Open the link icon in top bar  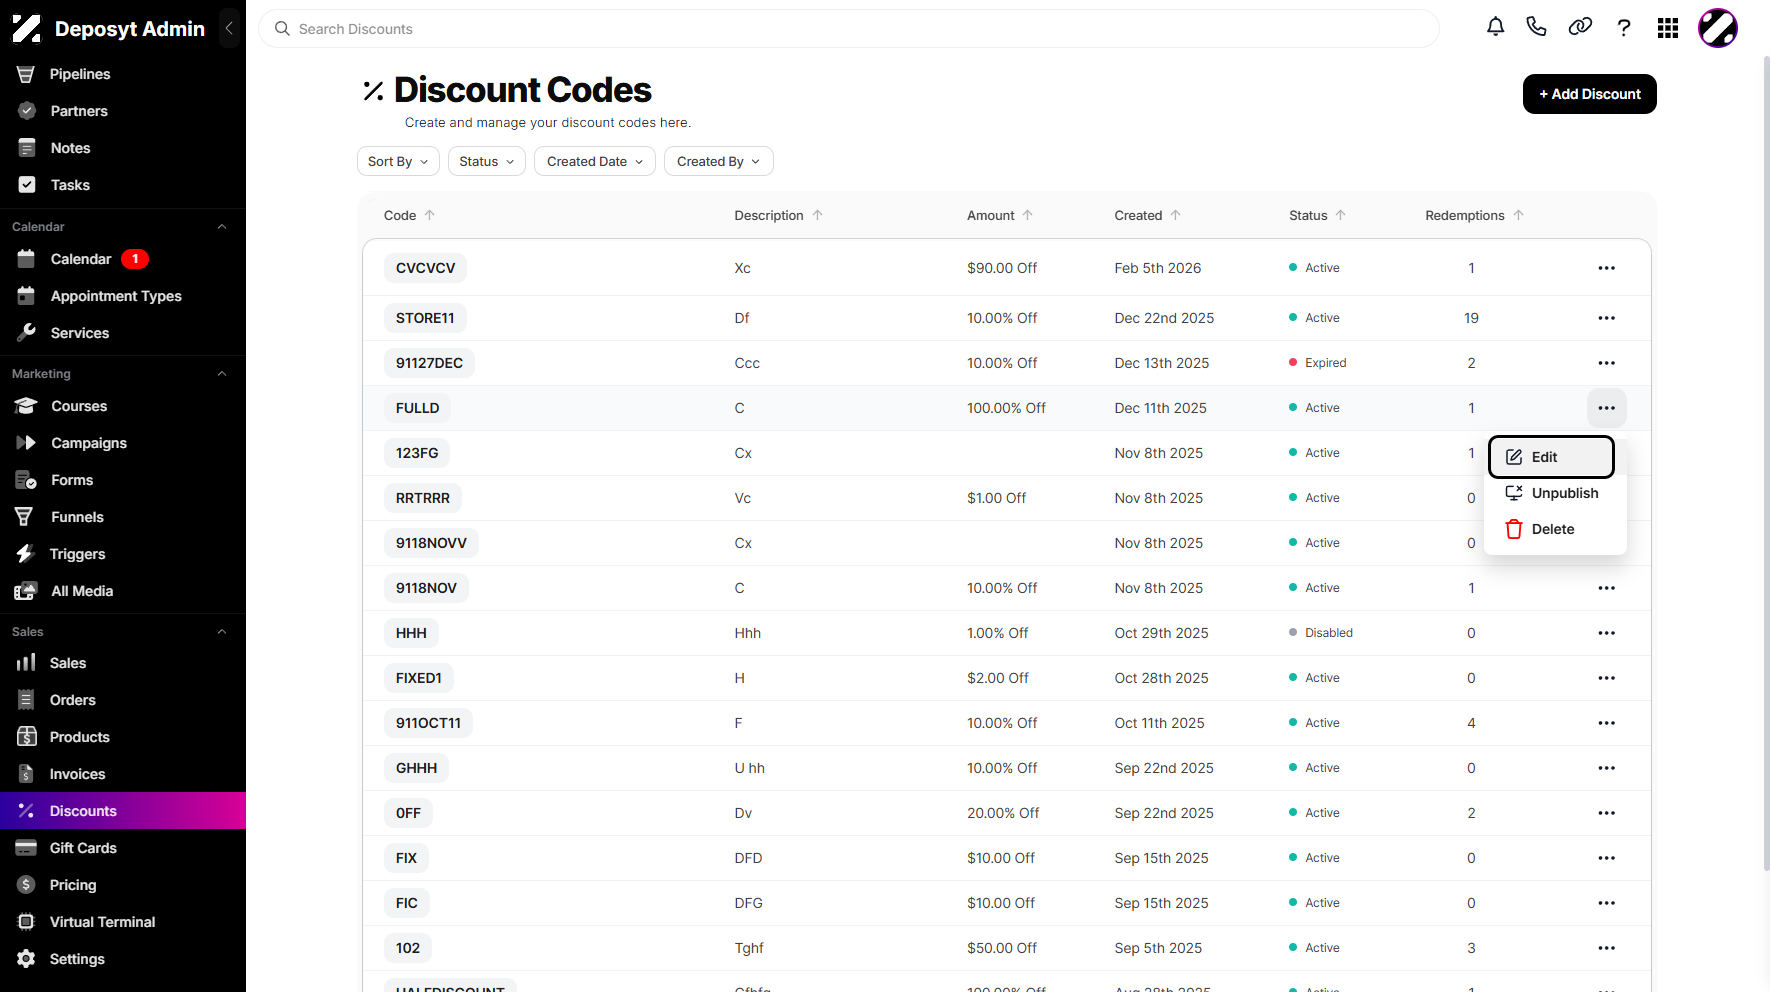(1580, 28)
